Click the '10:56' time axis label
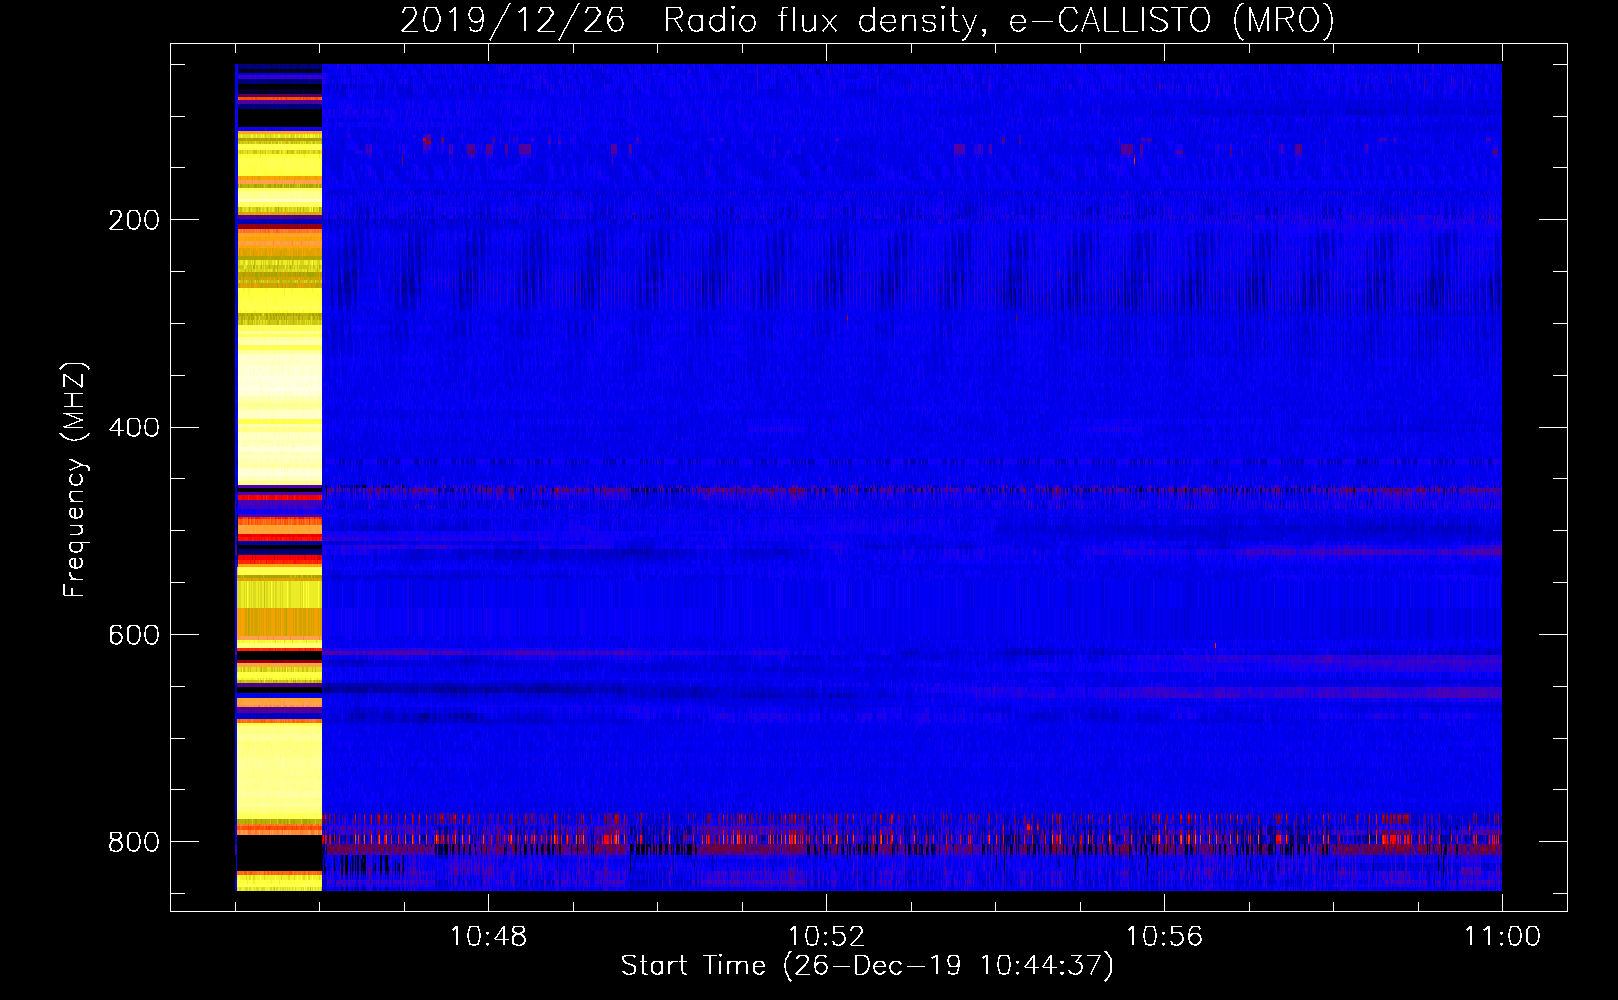Screen dimensions: 1618x1000 (x=1164, y=937)
